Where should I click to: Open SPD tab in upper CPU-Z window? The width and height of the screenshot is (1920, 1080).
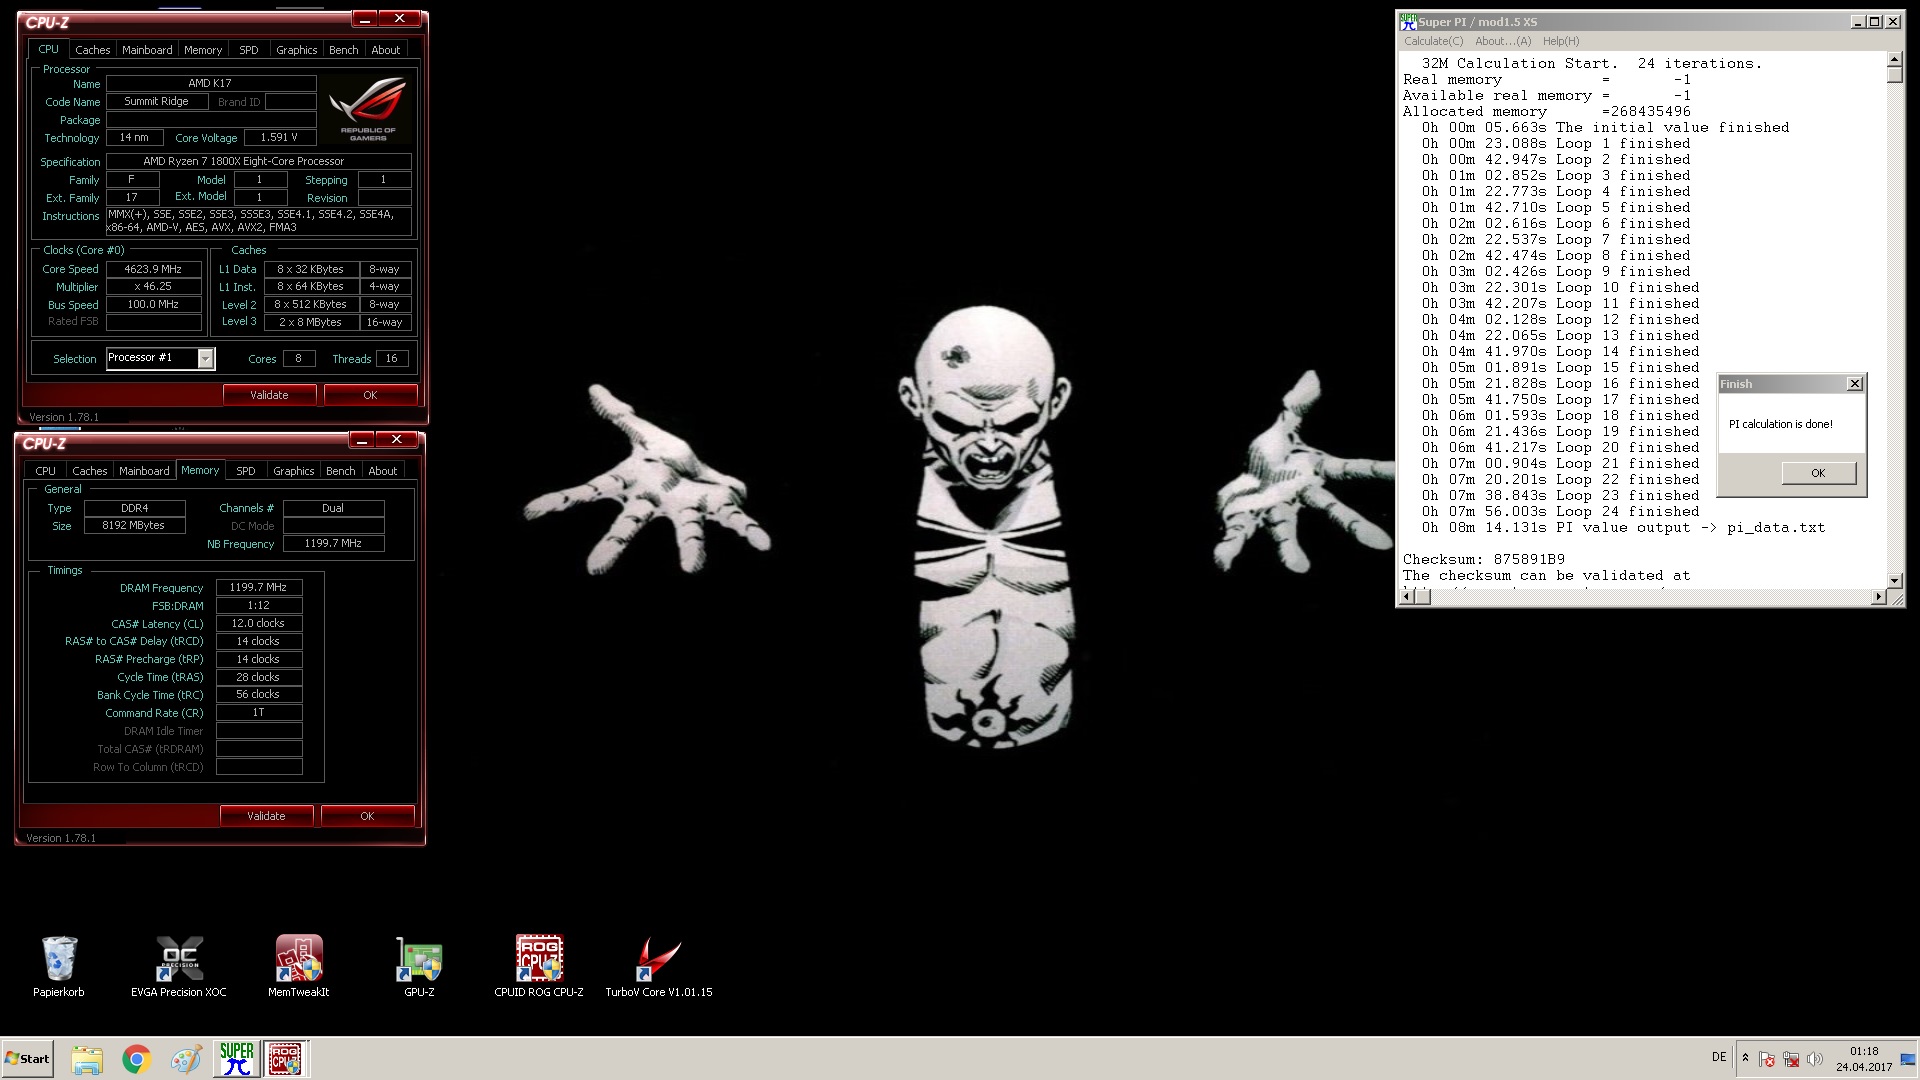point(249,50)
